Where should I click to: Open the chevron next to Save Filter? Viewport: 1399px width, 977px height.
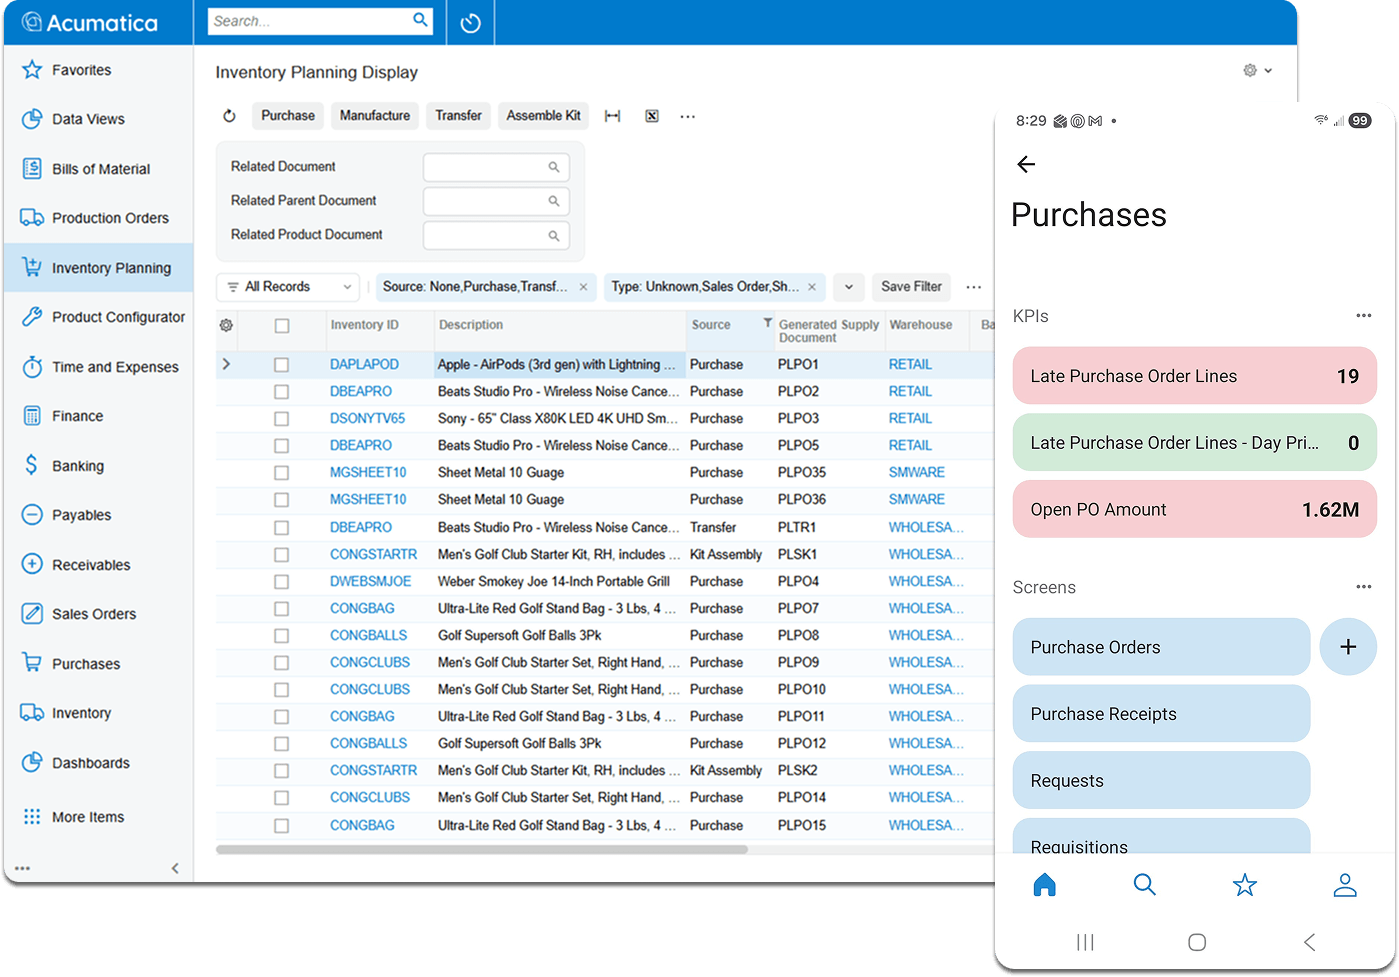click(848, 287)
